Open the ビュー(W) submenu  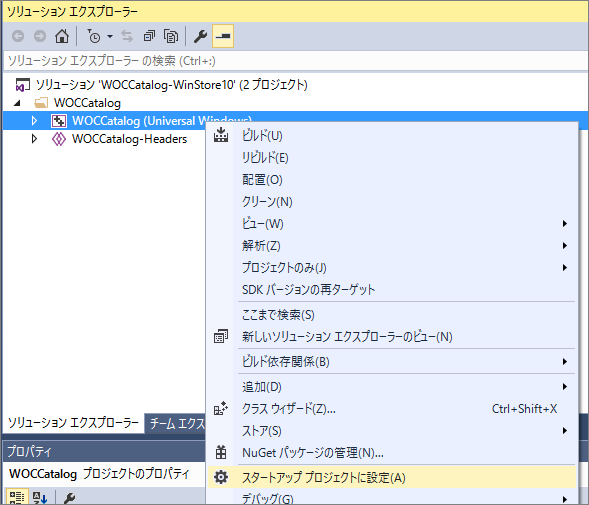(391, 224)
